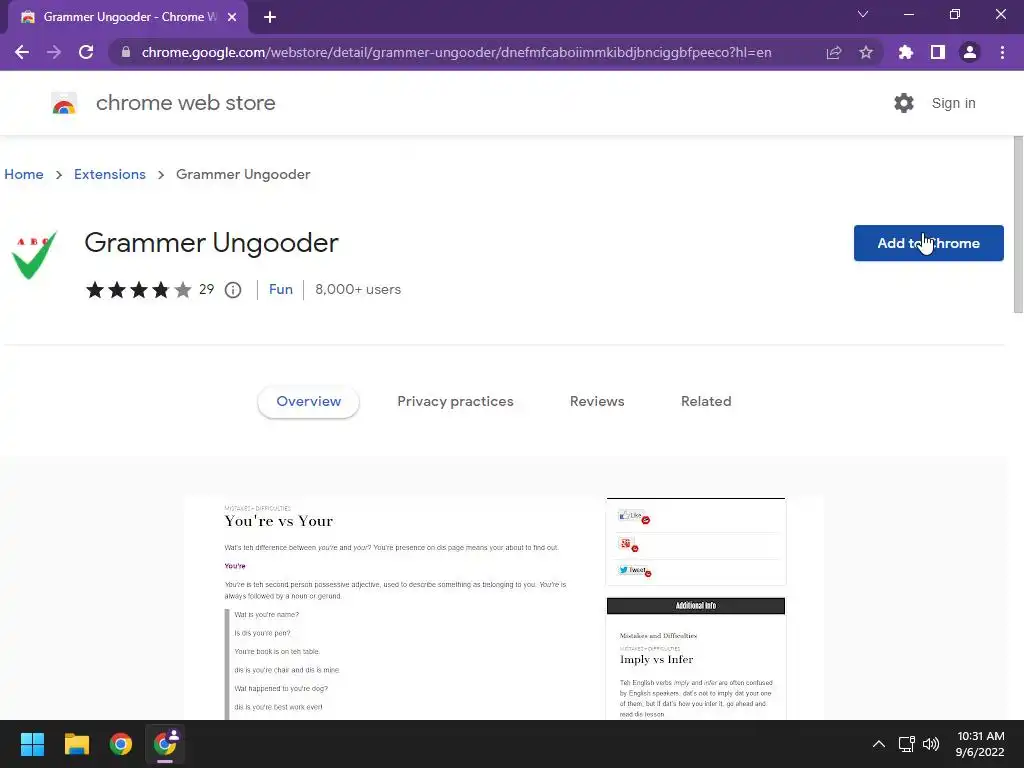1024x768 pixels.
Task: Open Google Chrome from the taskbar
Action: [x=121, y=744]
